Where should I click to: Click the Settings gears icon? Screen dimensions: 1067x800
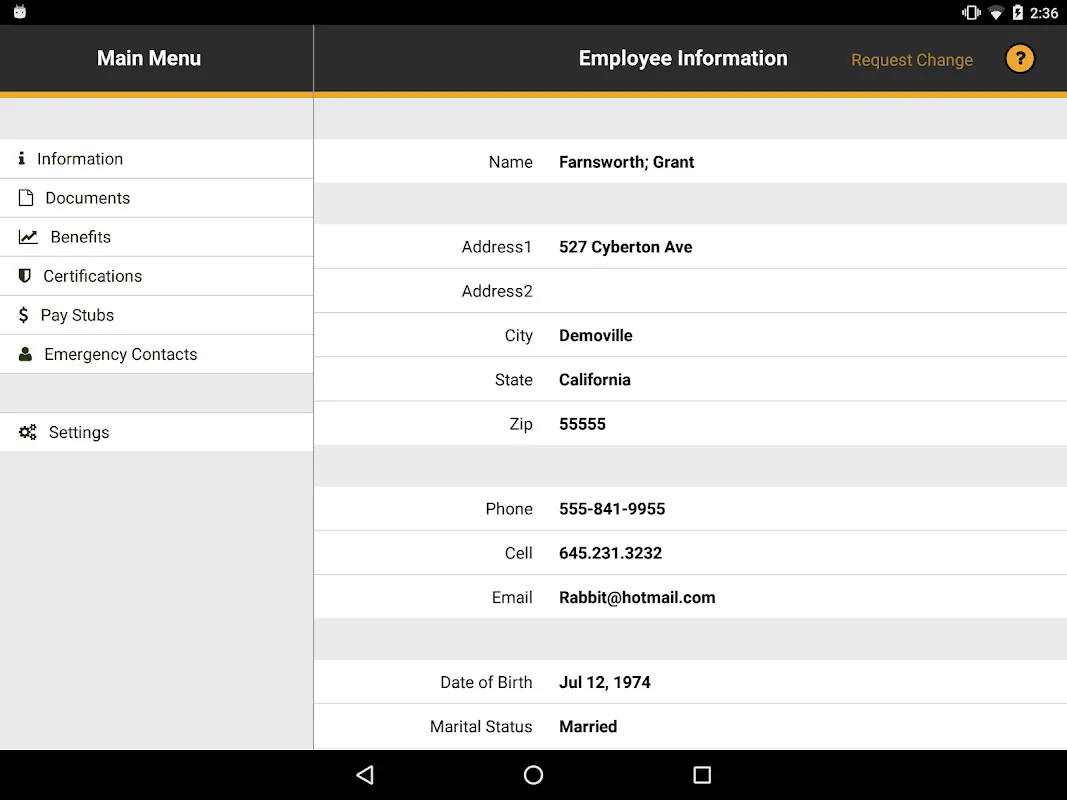pyautogui.click(x=27, y=432)
